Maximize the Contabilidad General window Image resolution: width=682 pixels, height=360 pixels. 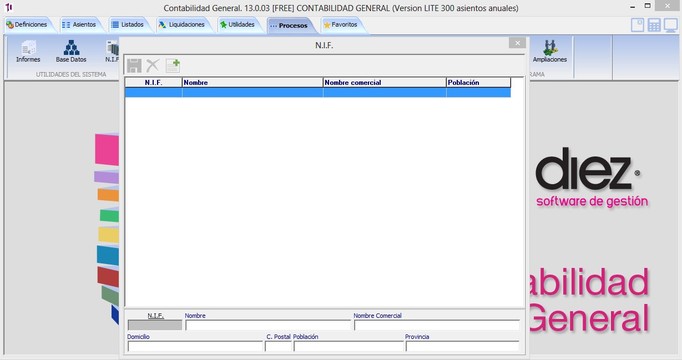click(x=648, y=6)
